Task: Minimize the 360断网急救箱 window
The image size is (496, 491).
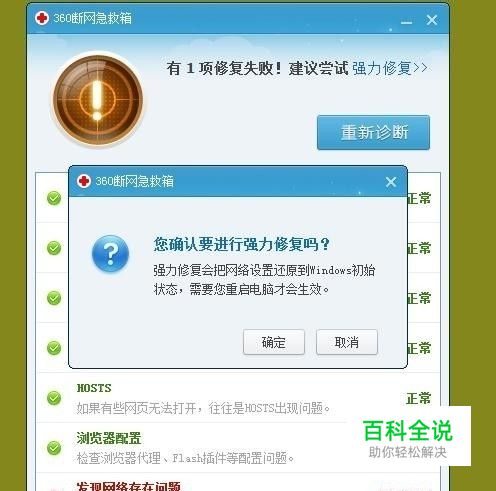Action: tap(406, 22)
